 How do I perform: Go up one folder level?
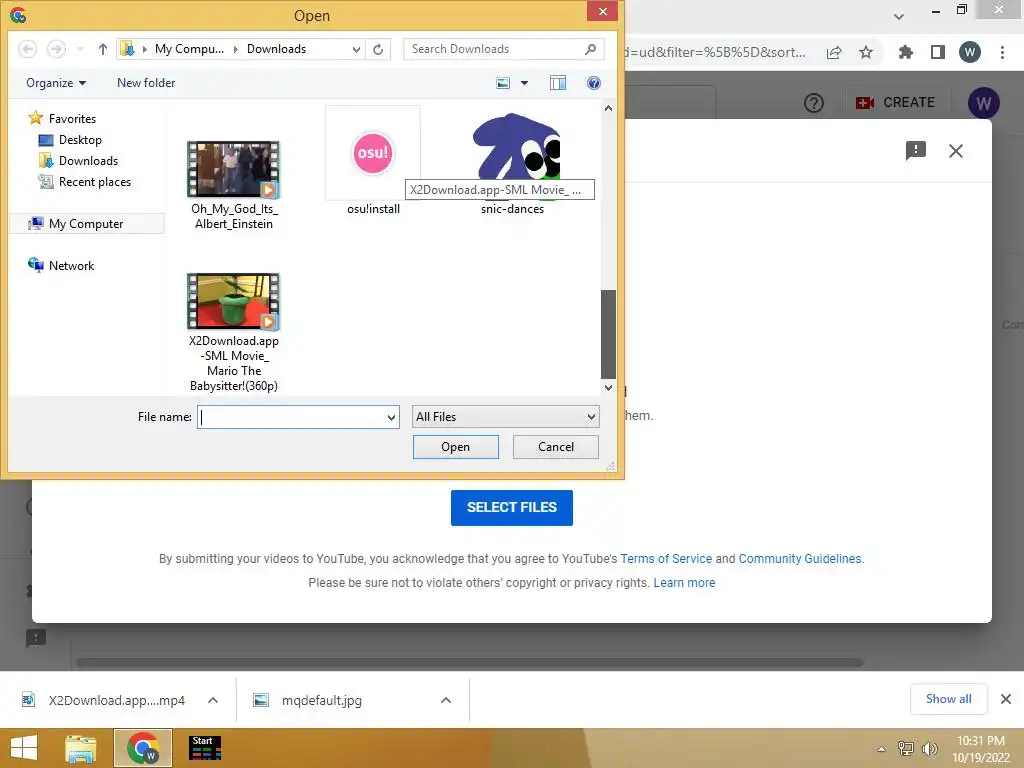click(x=103, y=49)
